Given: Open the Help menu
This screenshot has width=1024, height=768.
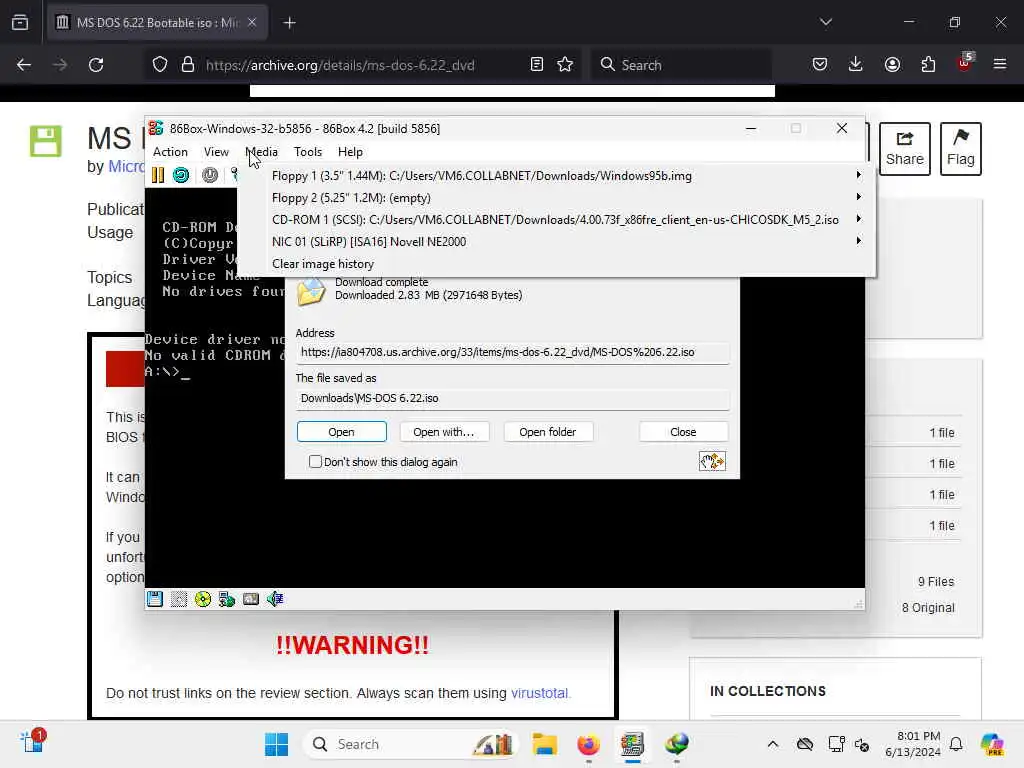Looking at the screenshot, I should (350, 152).
